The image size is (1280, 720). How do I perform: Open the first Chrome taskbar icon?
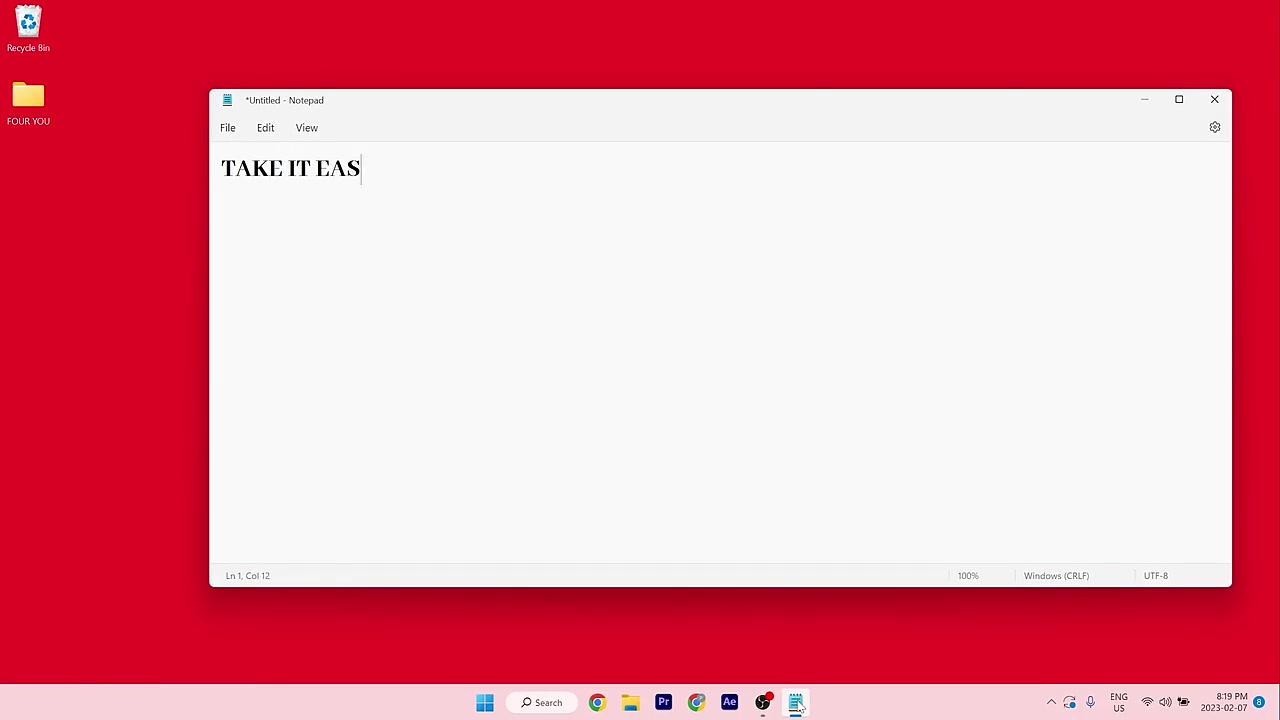click(597, 703)
